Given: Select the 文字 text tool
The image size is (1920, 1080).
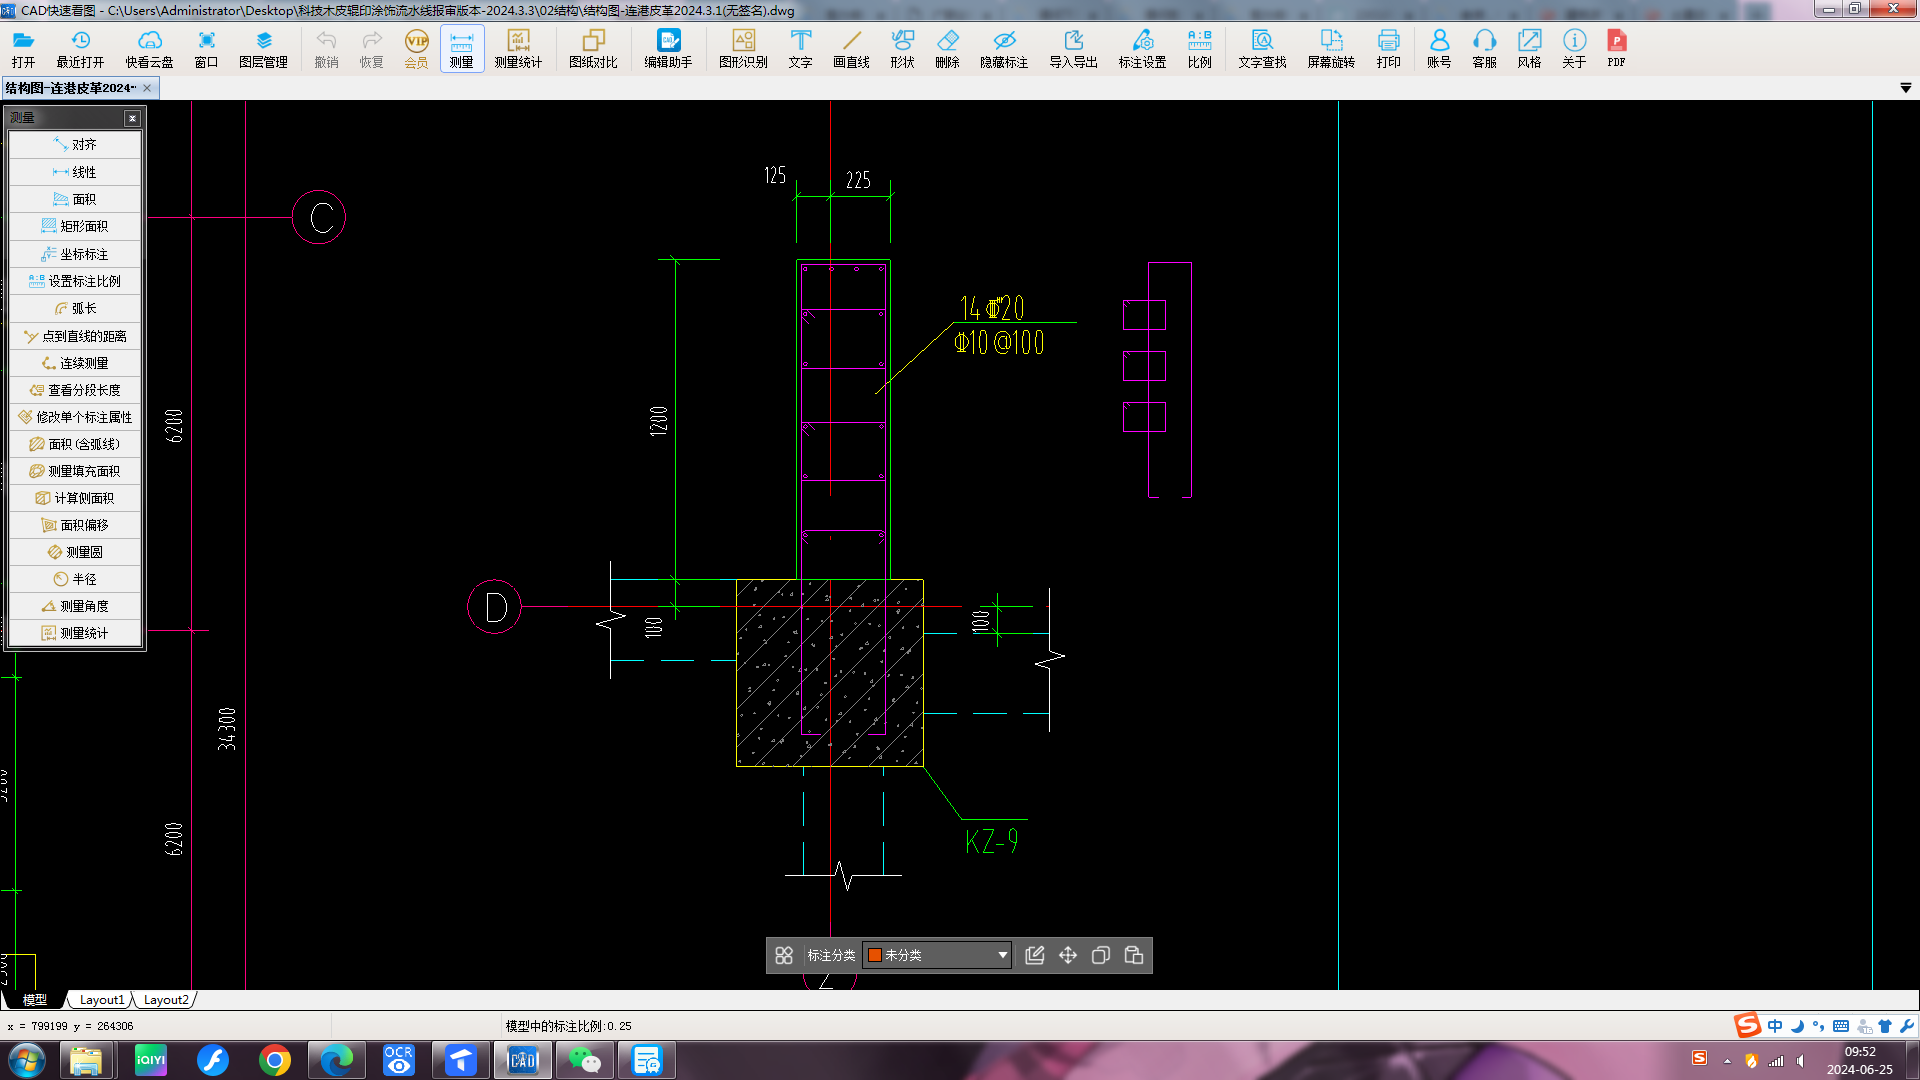Looking at the screenshot, I should click(x=800, y=48).
